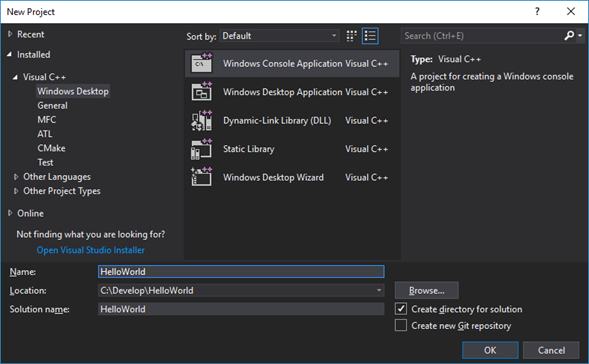Expand the Recent node

[x=10, y=34]
